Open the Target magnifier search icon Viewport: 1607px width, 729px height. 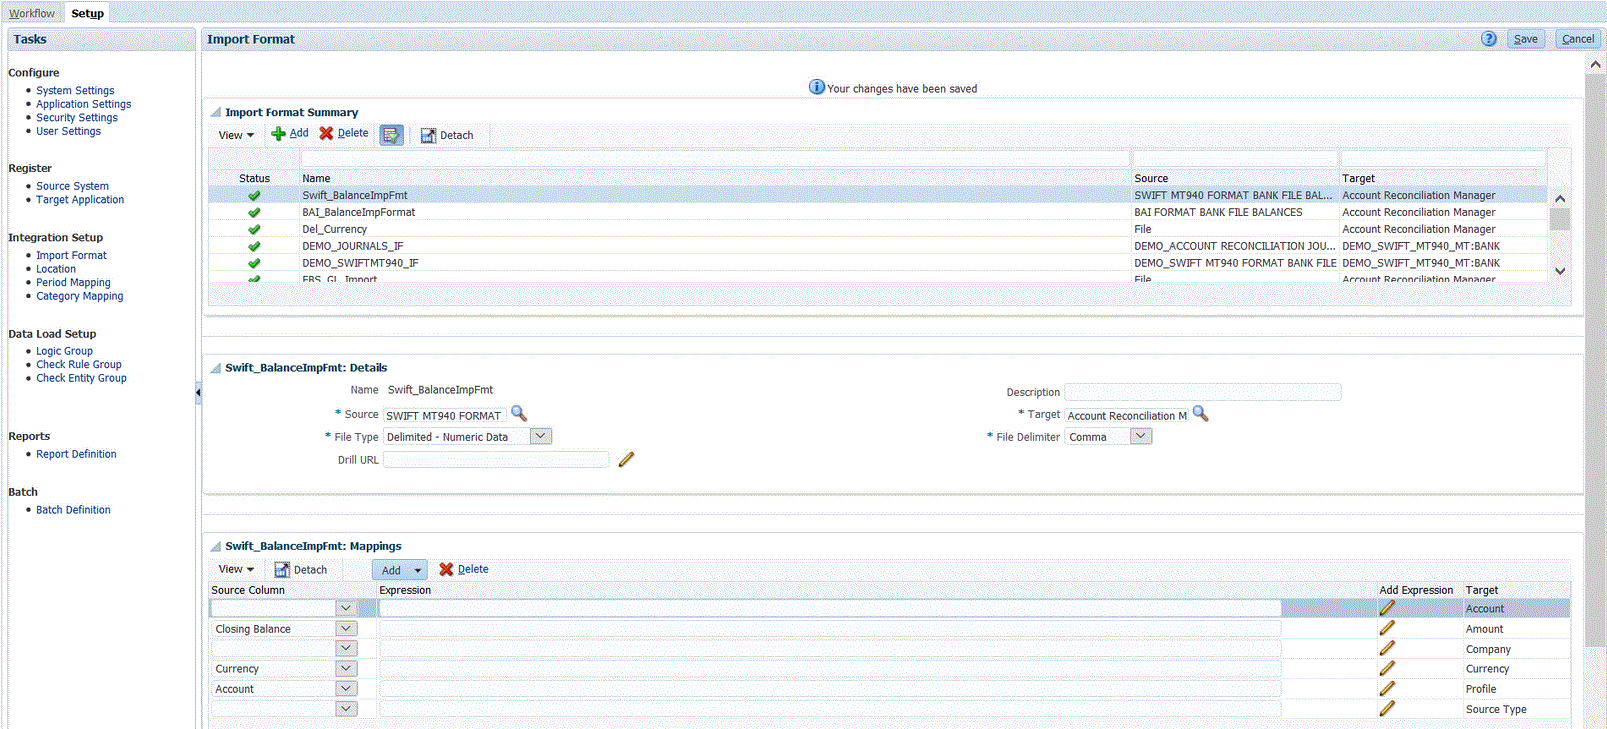pos(1201,413)
